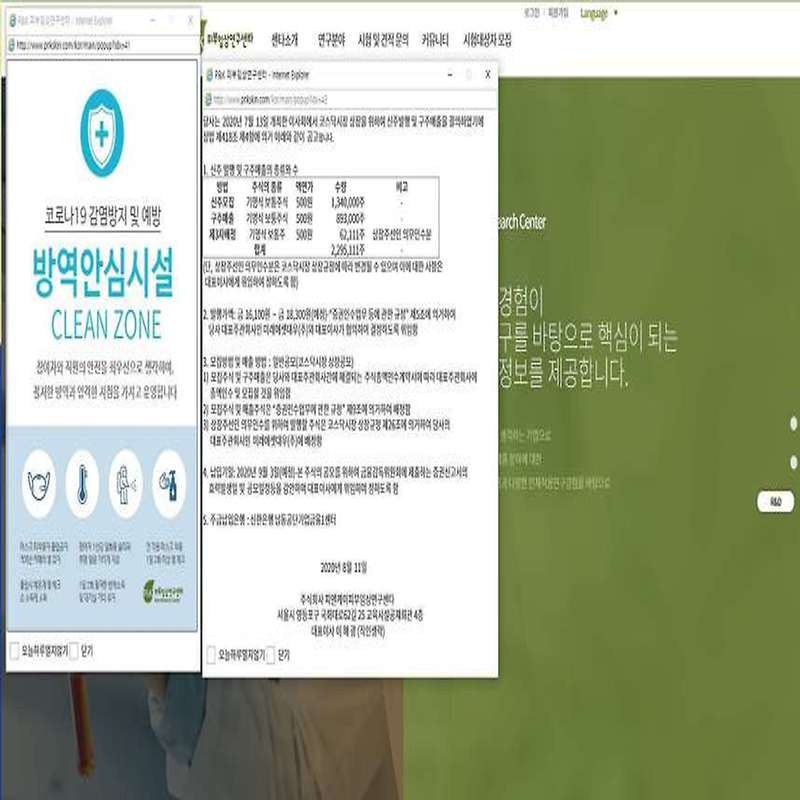Viewport: 800px width, 800px height.
Task: Click the white R&D button
Action: (776, 502)
